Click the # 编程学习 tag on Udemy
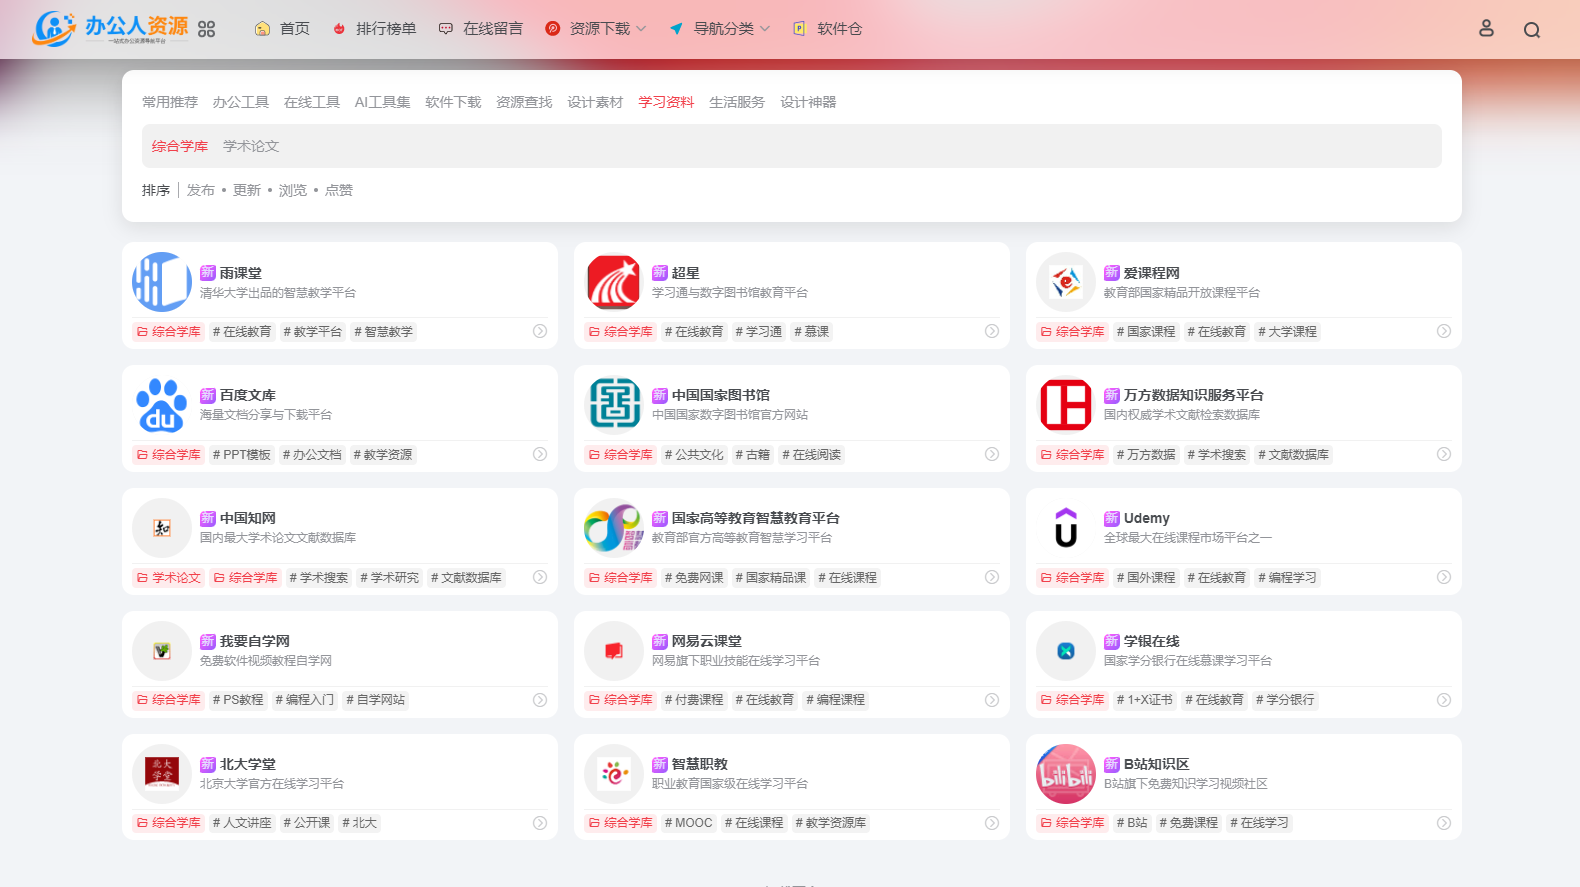The width and height of the screenshot is (1580, 887). tap(1288, 577)
